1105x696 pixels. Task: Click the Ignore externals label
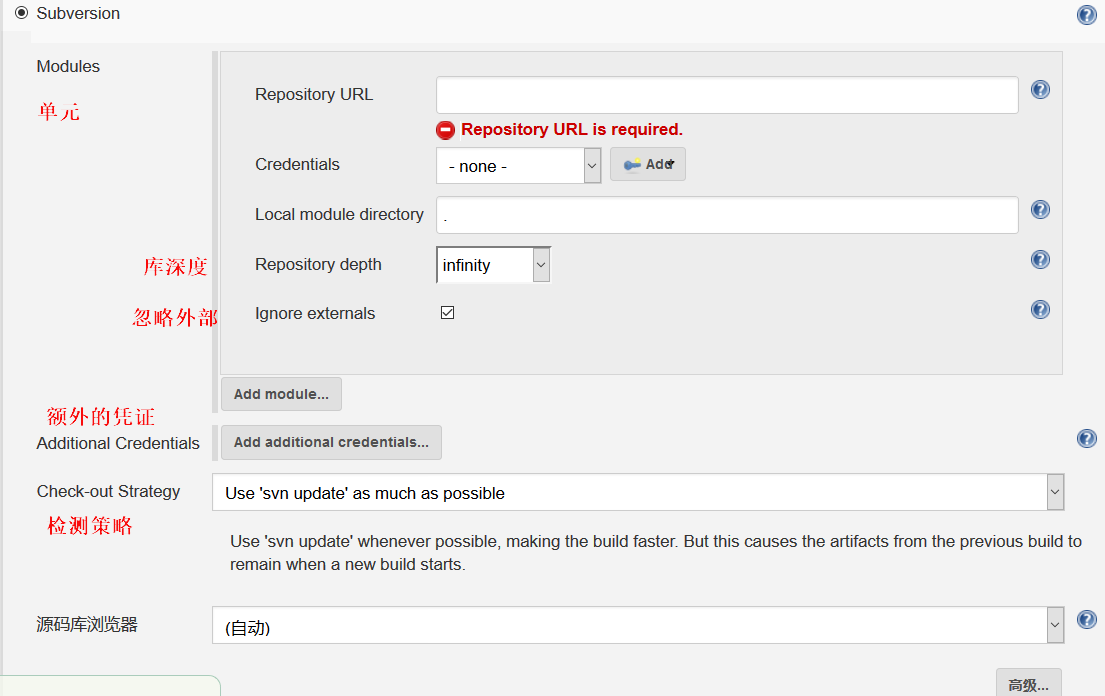click(315, 313)
